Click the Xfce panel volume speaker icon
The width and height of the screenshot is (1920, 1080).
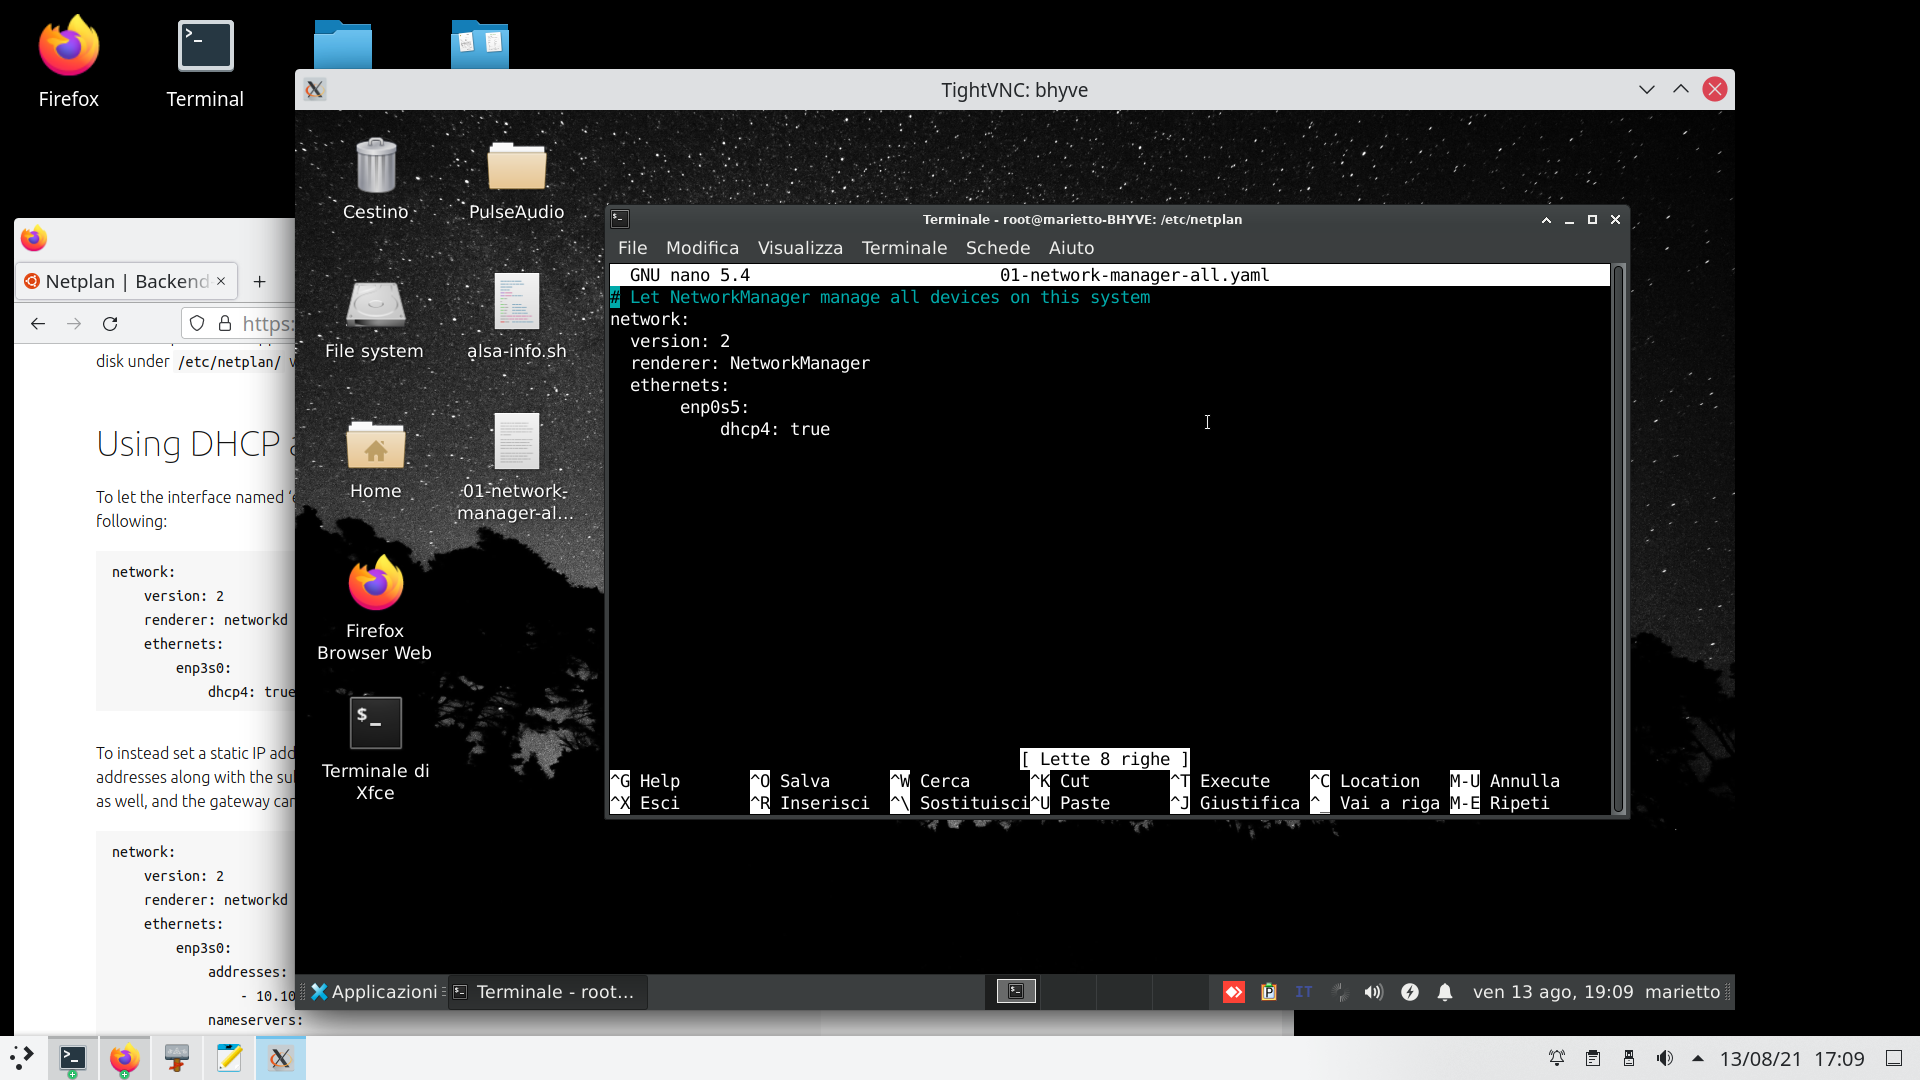(x=1374, y=992)
